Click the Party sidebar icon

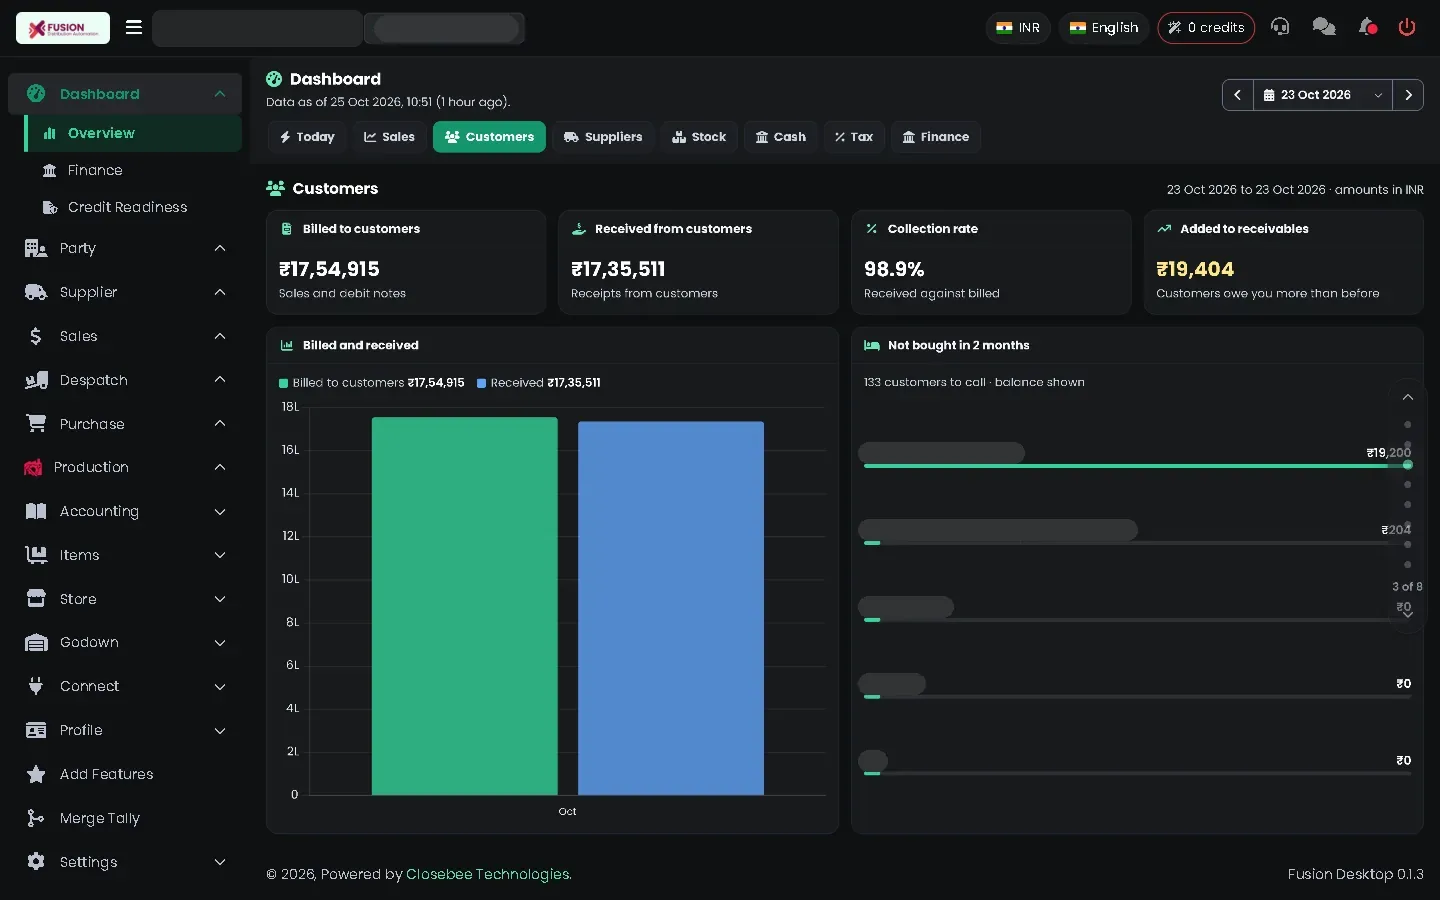tap(36, 248)
